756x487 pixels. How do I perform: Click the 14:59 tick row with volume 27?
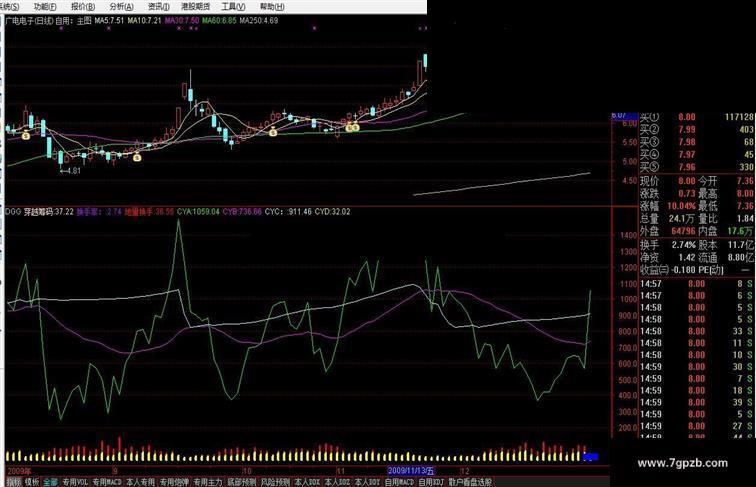[697, 426]
